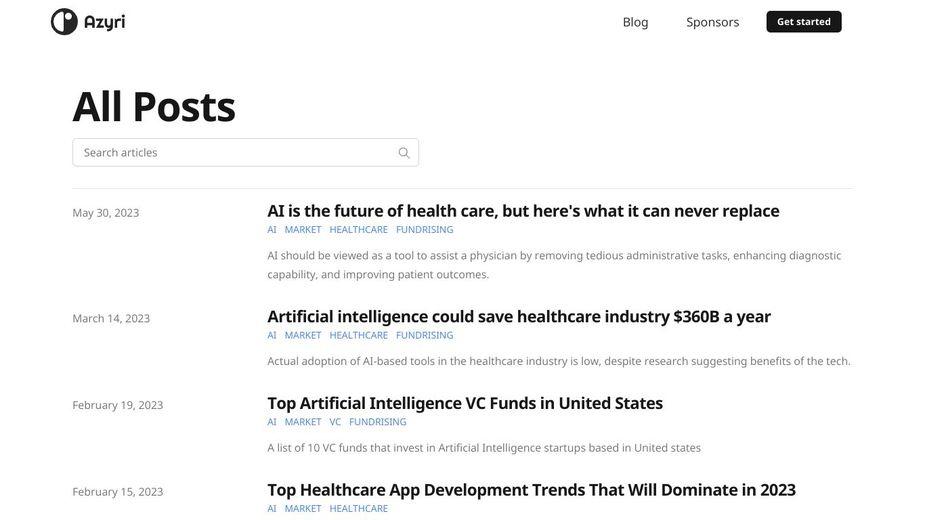925x520 pixels.
Task: Open Top Artificial Intelligence VC Funds post
Action: pyautogui.click(x=465, y=403)
